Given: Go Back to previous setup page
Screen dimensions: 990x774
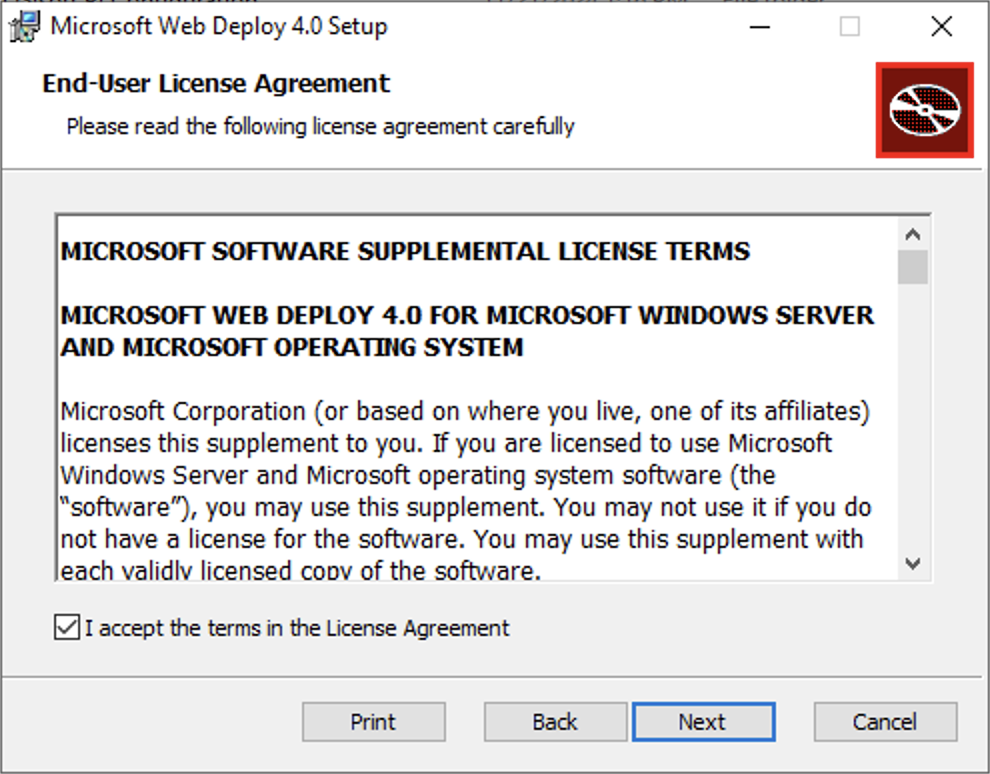Looking at the screenshot, I should 555,722.
